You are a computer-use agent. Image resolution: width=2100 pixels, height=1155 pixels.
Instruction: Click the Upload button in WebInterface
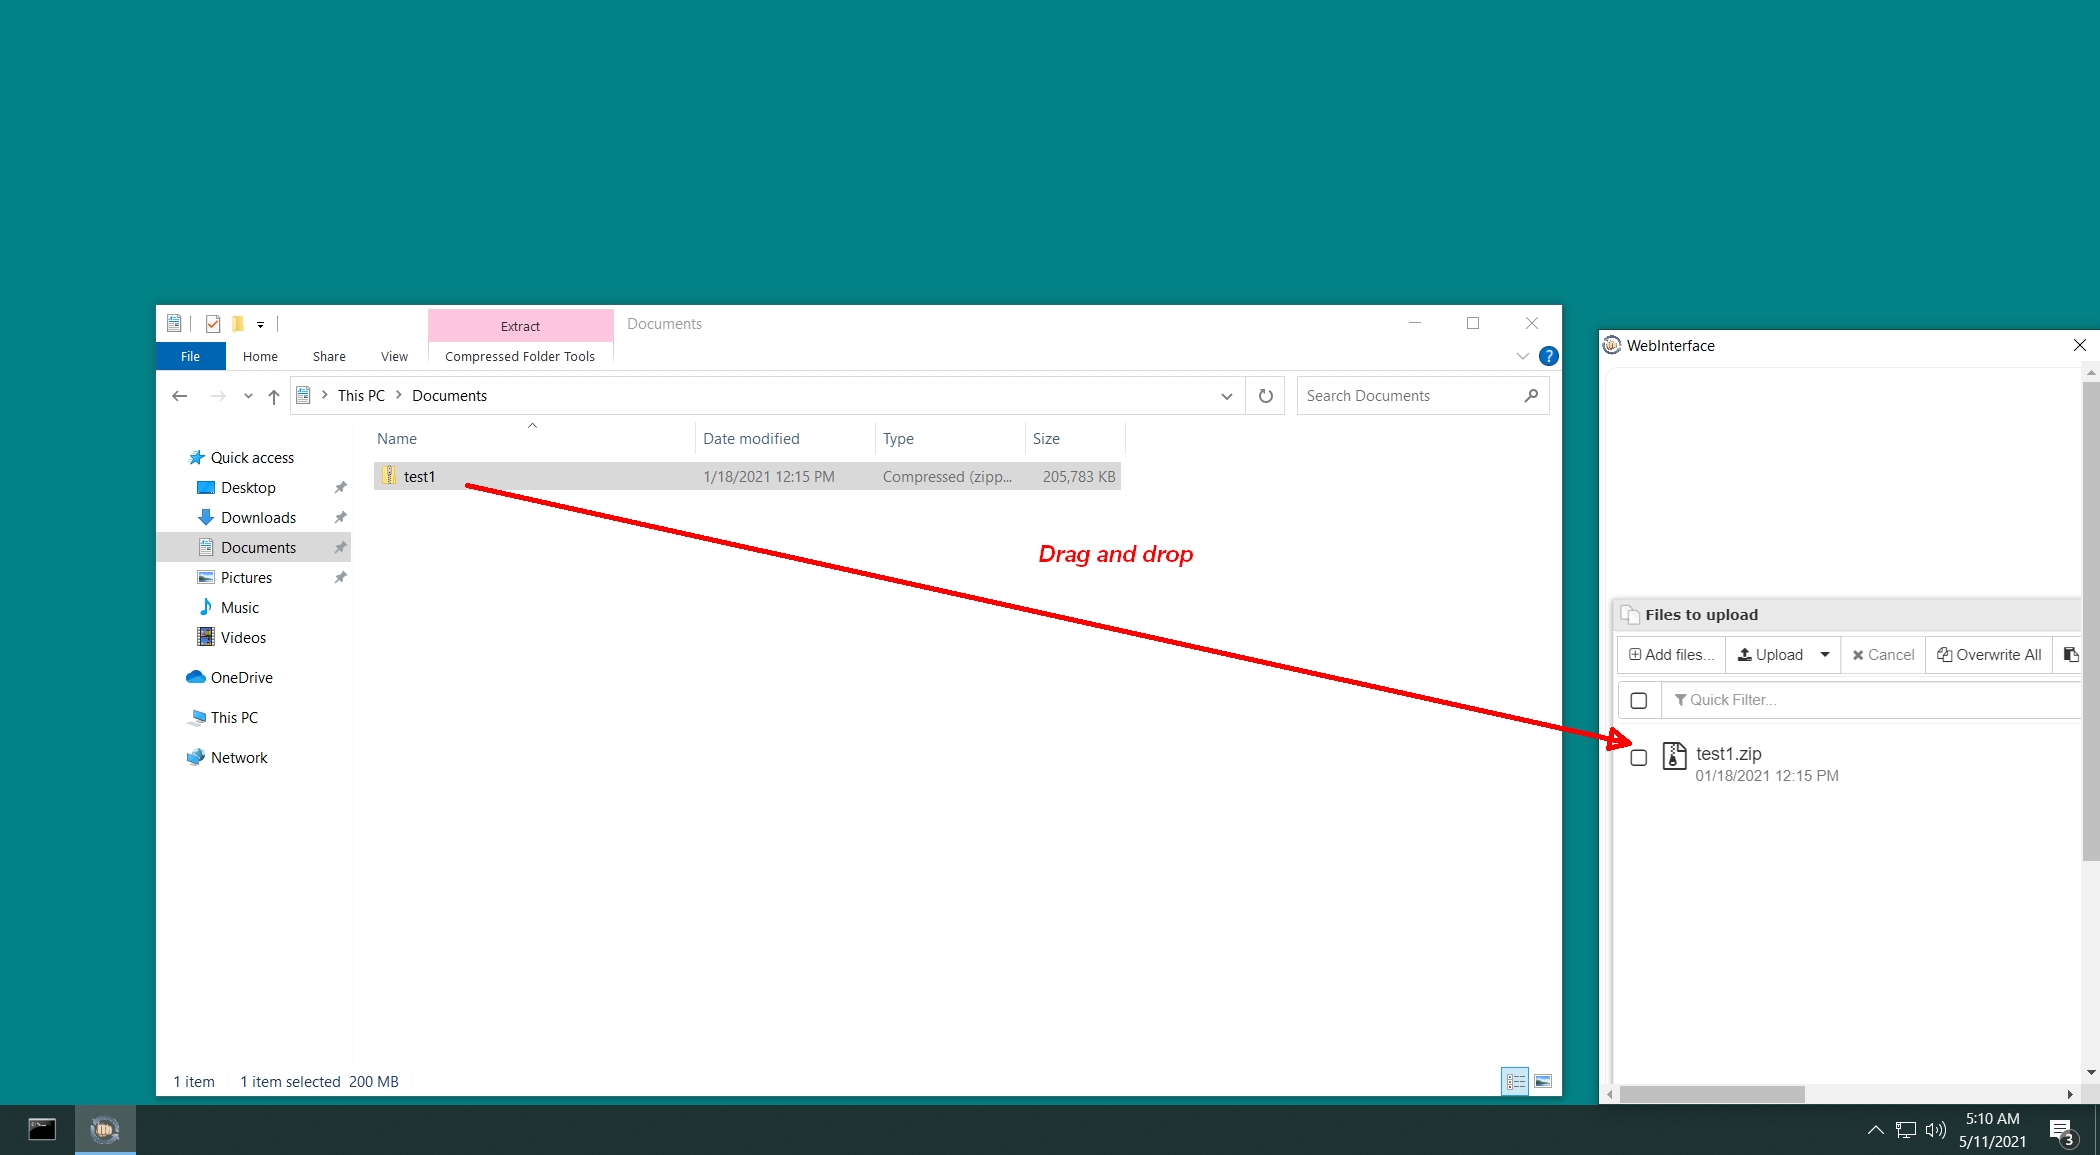click(1770, 655)
